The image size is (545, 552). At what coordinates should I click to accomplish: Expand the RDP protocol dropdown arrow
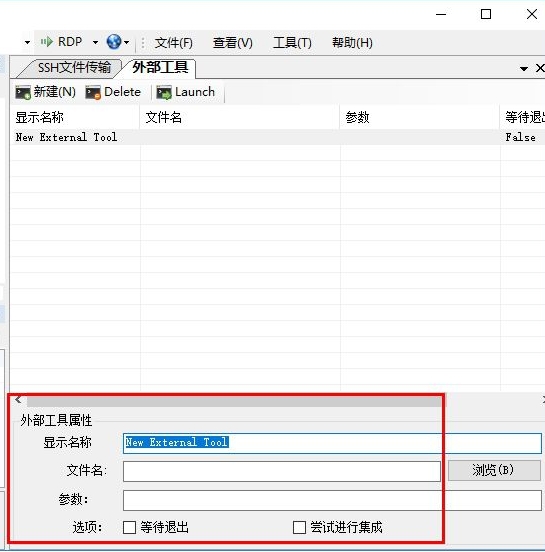(x=95, y=43)
